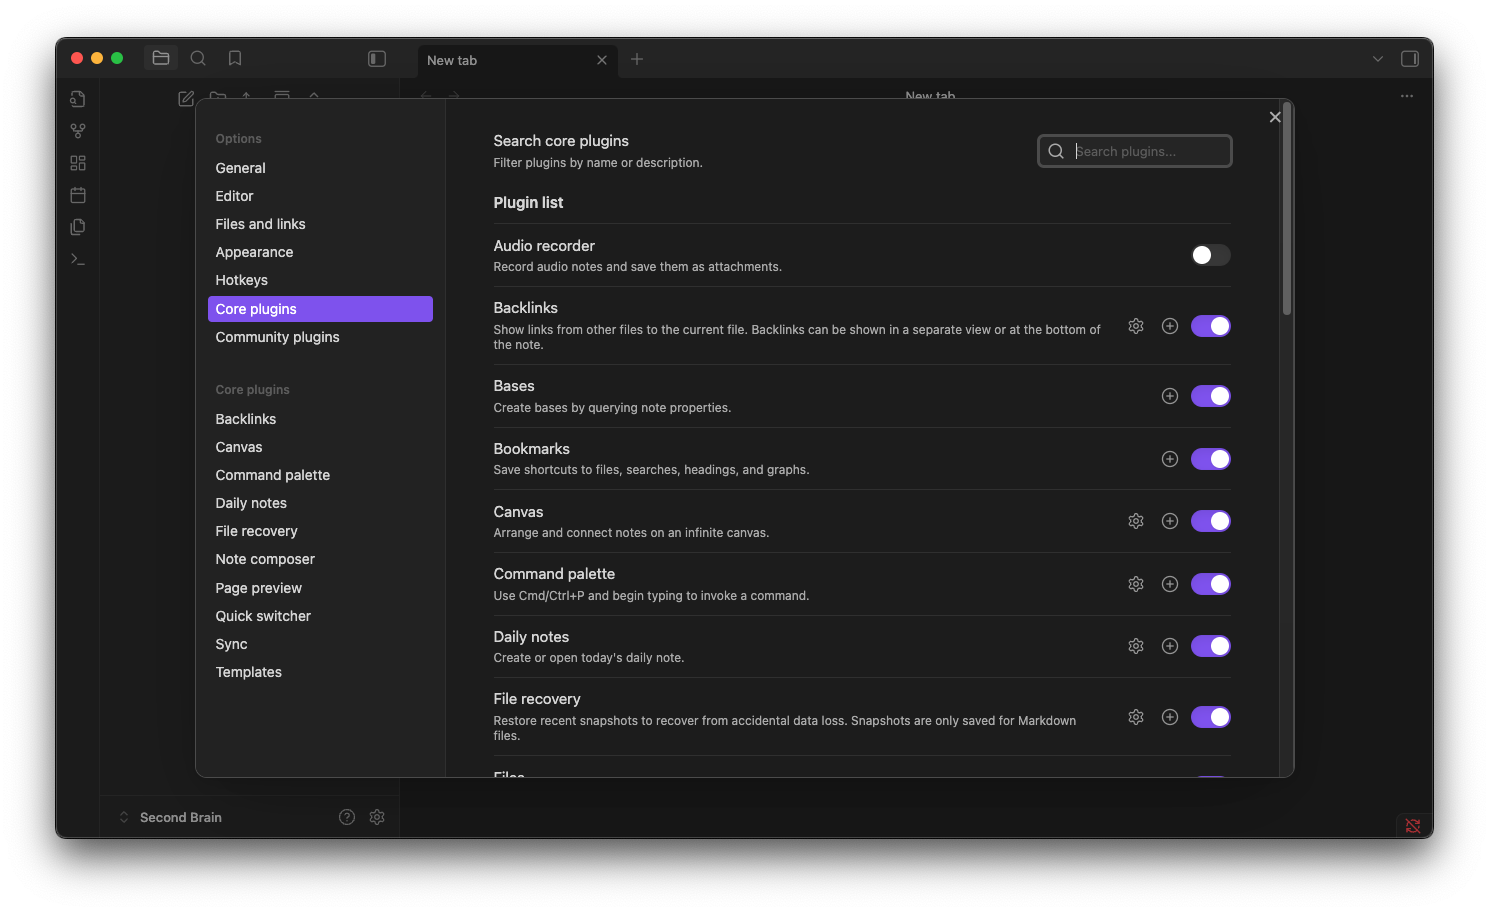Screen dimensions: 1489x912
Task: Open the graph view from the left ribbon
Action: tap(77, 130)
